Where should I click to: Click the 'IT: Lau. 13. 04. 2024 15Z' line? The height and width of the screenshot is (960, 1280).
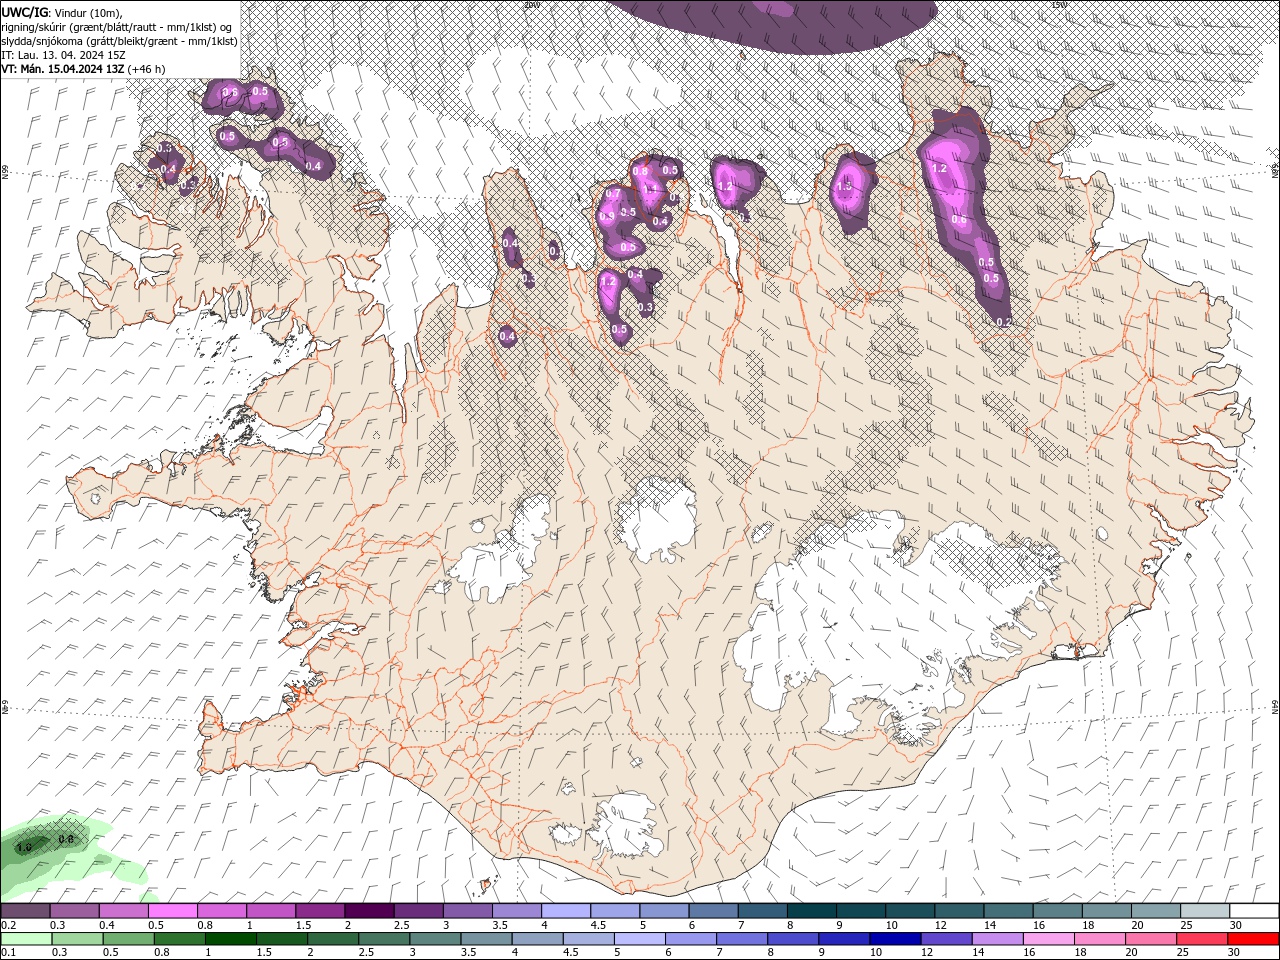(63, 54)
